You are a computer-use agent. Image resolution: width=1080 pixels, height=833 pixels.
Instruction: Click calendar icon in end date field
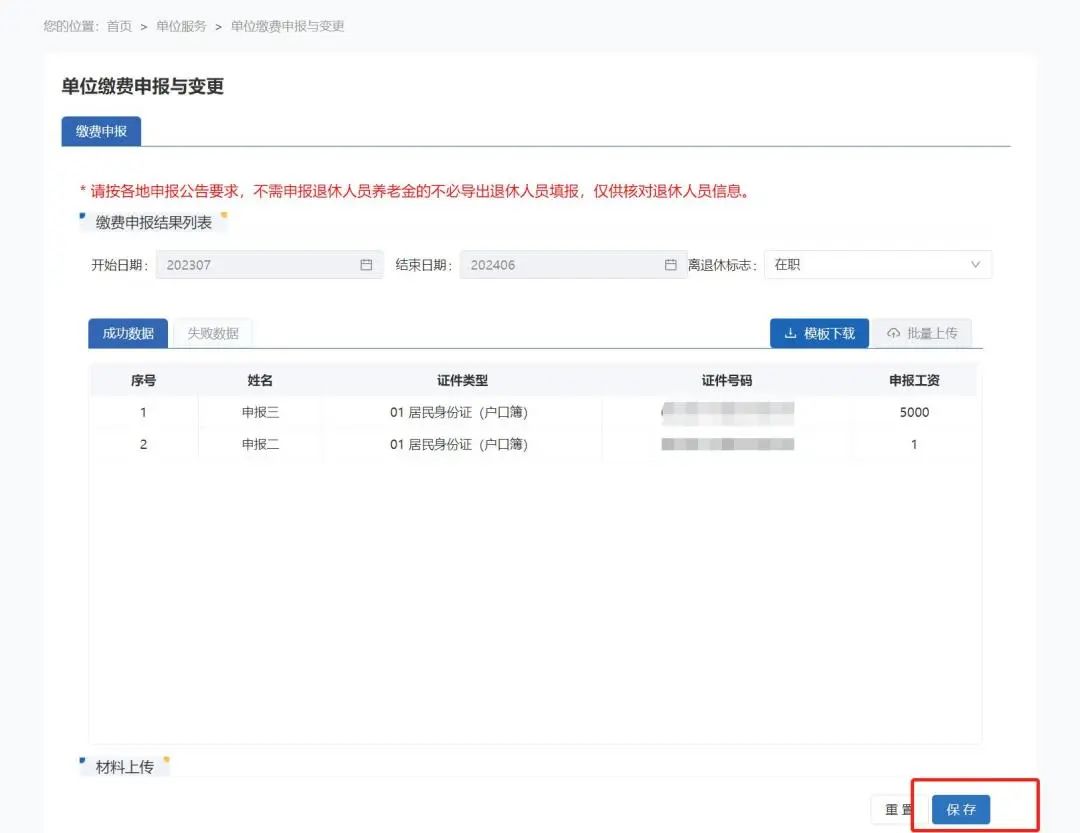click(671, 265)
